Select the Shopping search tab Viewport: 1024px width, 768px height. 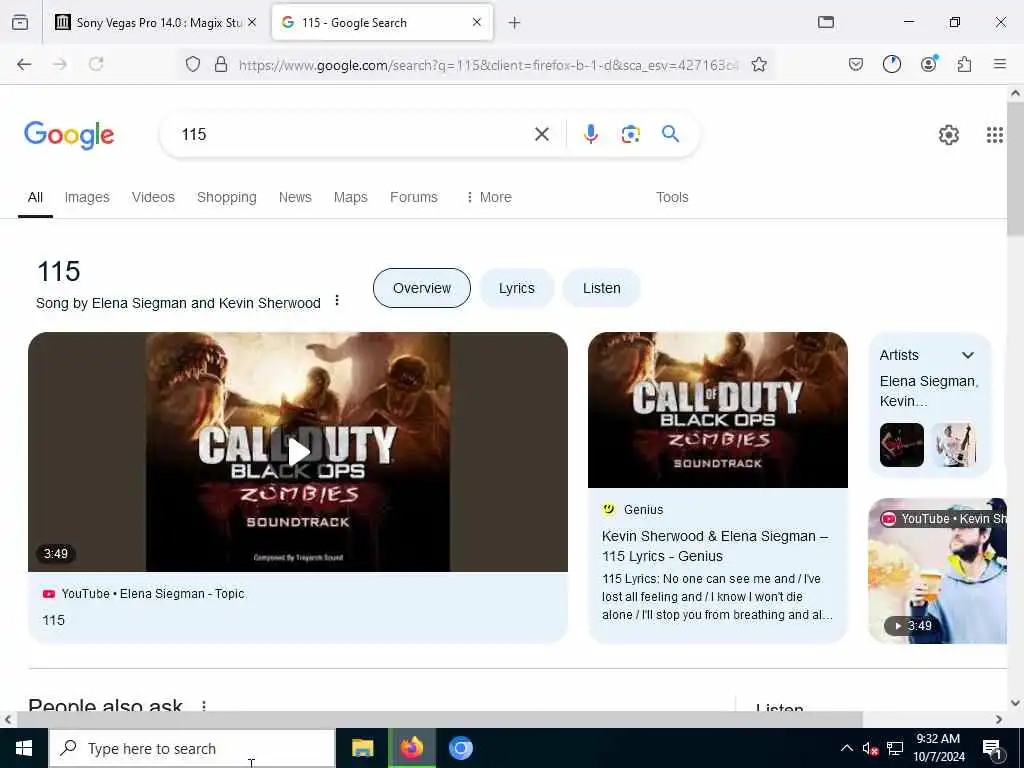click(x=227, y=197)
